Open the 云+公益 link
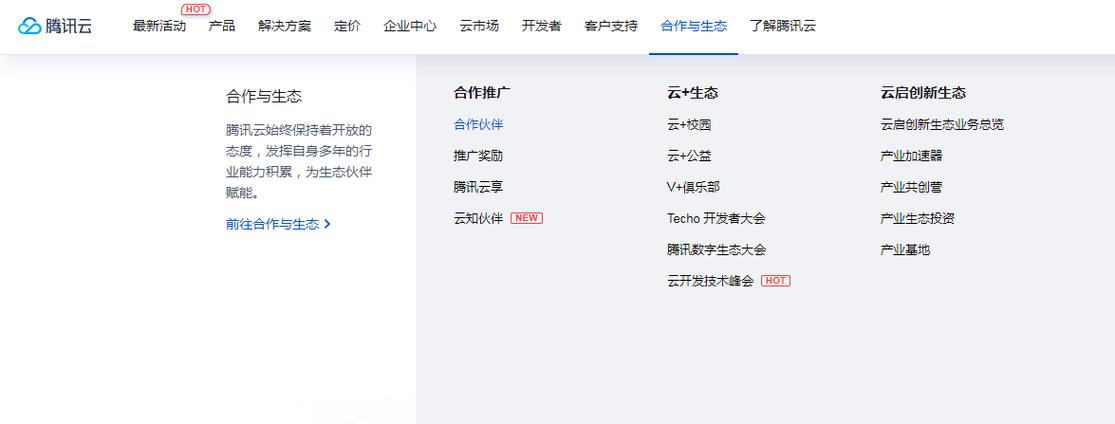This screenshot has width=1115, height=424. (689, 156)
